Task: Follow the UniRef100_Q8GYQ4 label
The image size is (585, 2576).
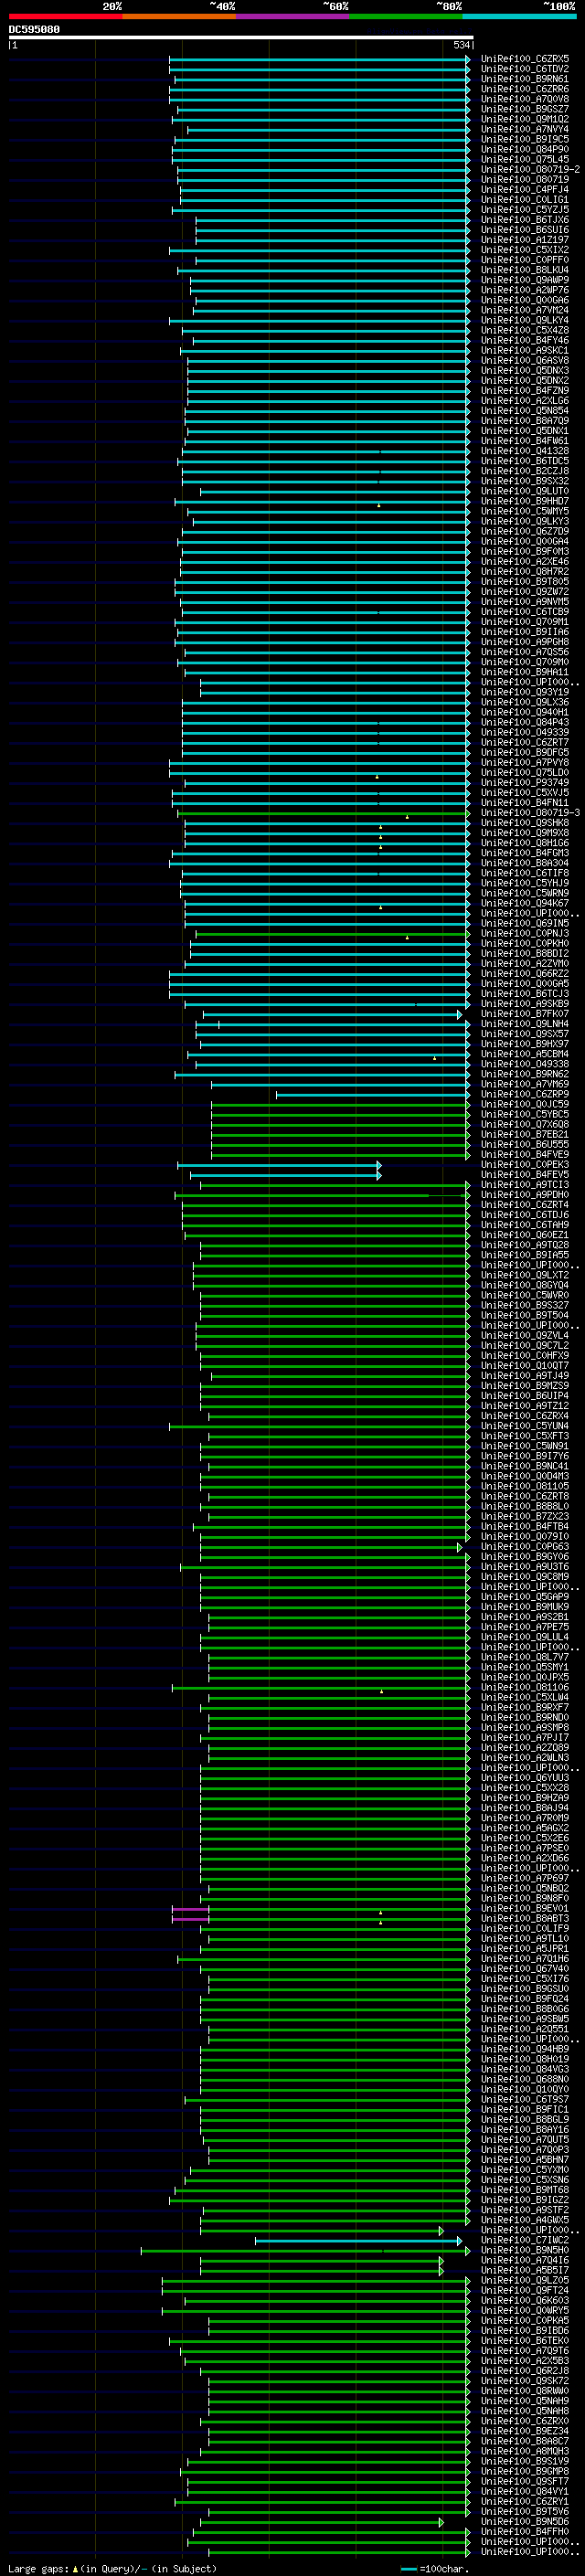Action: click(525, 1285)
